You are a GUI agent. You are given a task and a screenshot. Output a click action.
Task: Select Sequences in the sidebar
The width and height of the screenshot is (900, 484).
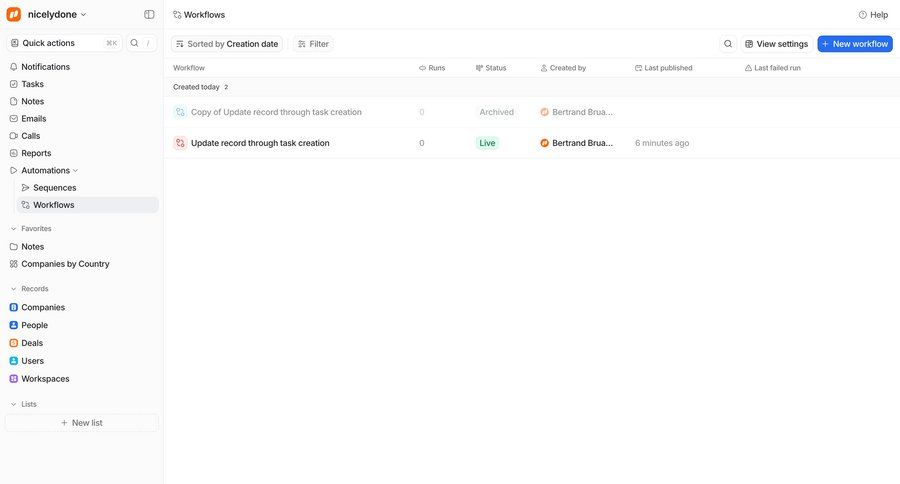(x=54, y=188)
